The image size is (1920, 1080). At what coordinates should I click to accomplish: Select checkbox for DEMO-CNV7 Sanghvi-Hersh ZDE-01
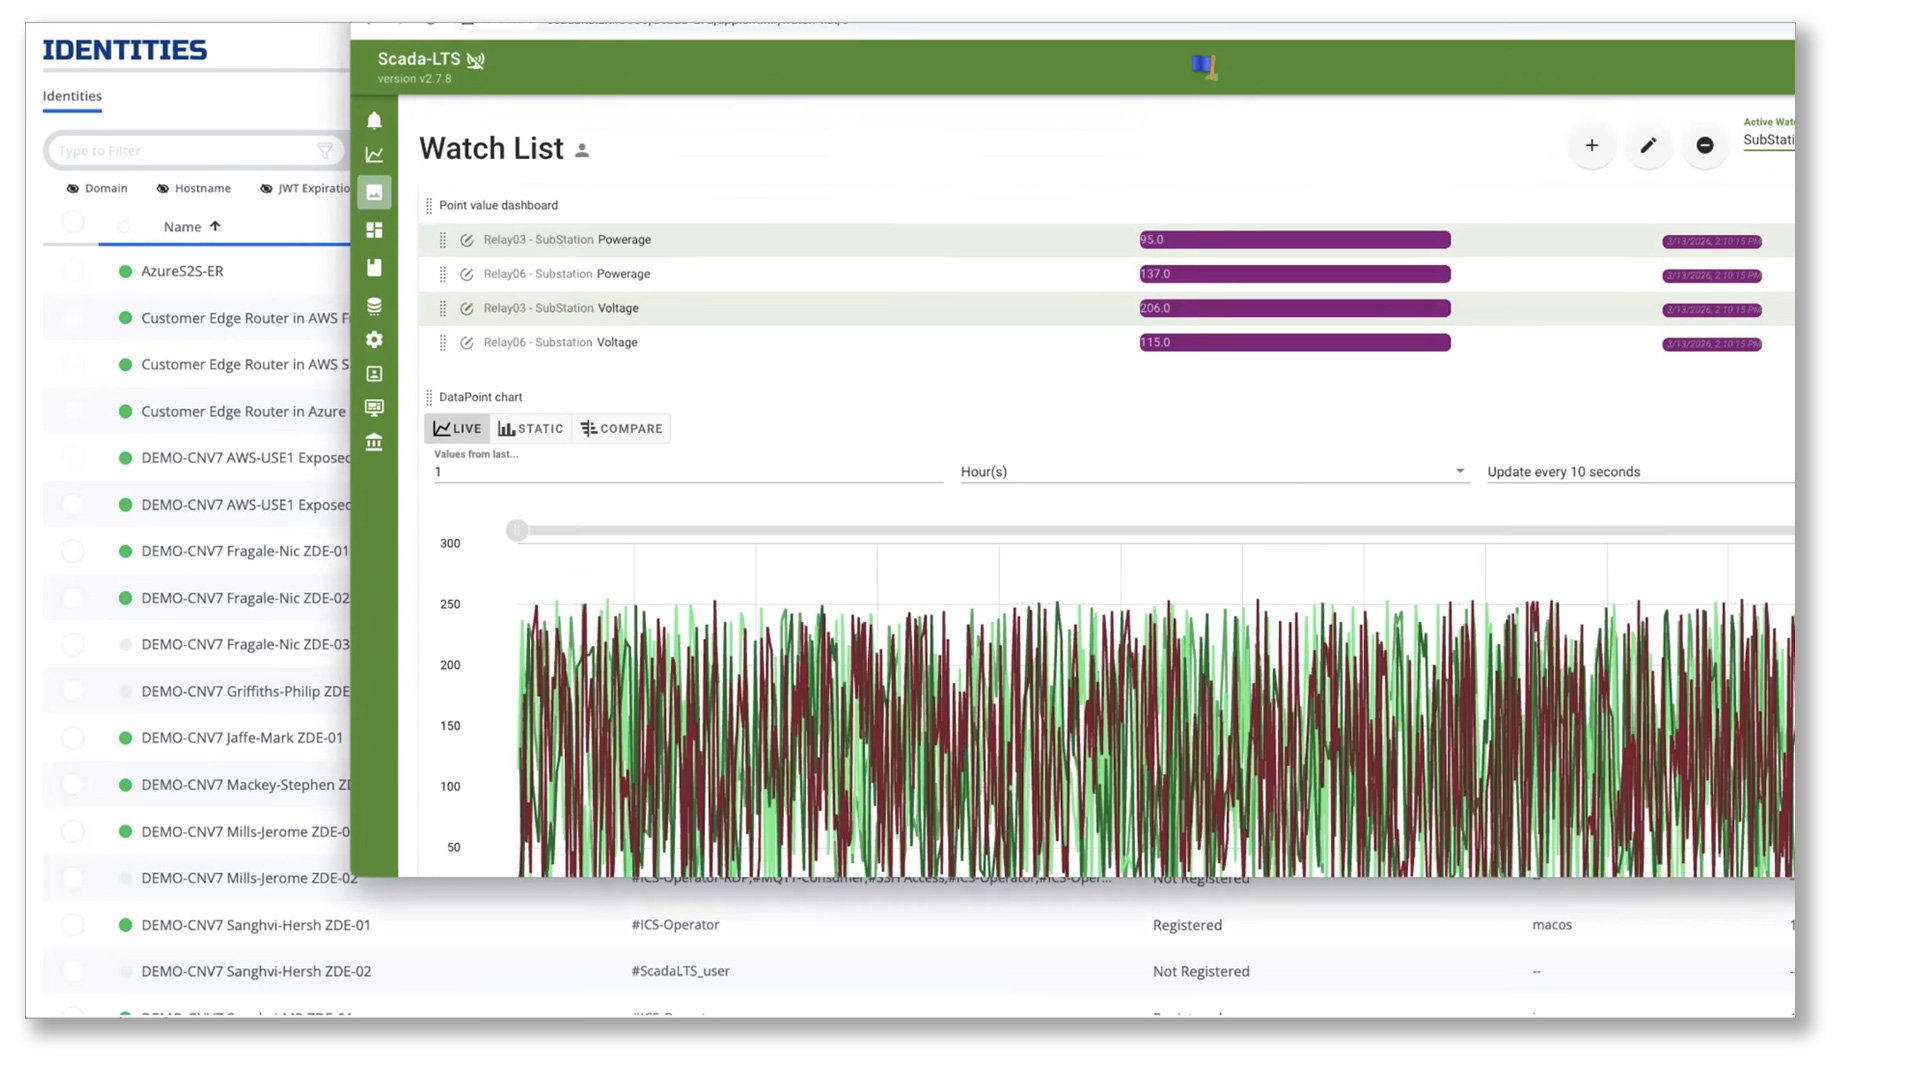(x=73, y=925)
